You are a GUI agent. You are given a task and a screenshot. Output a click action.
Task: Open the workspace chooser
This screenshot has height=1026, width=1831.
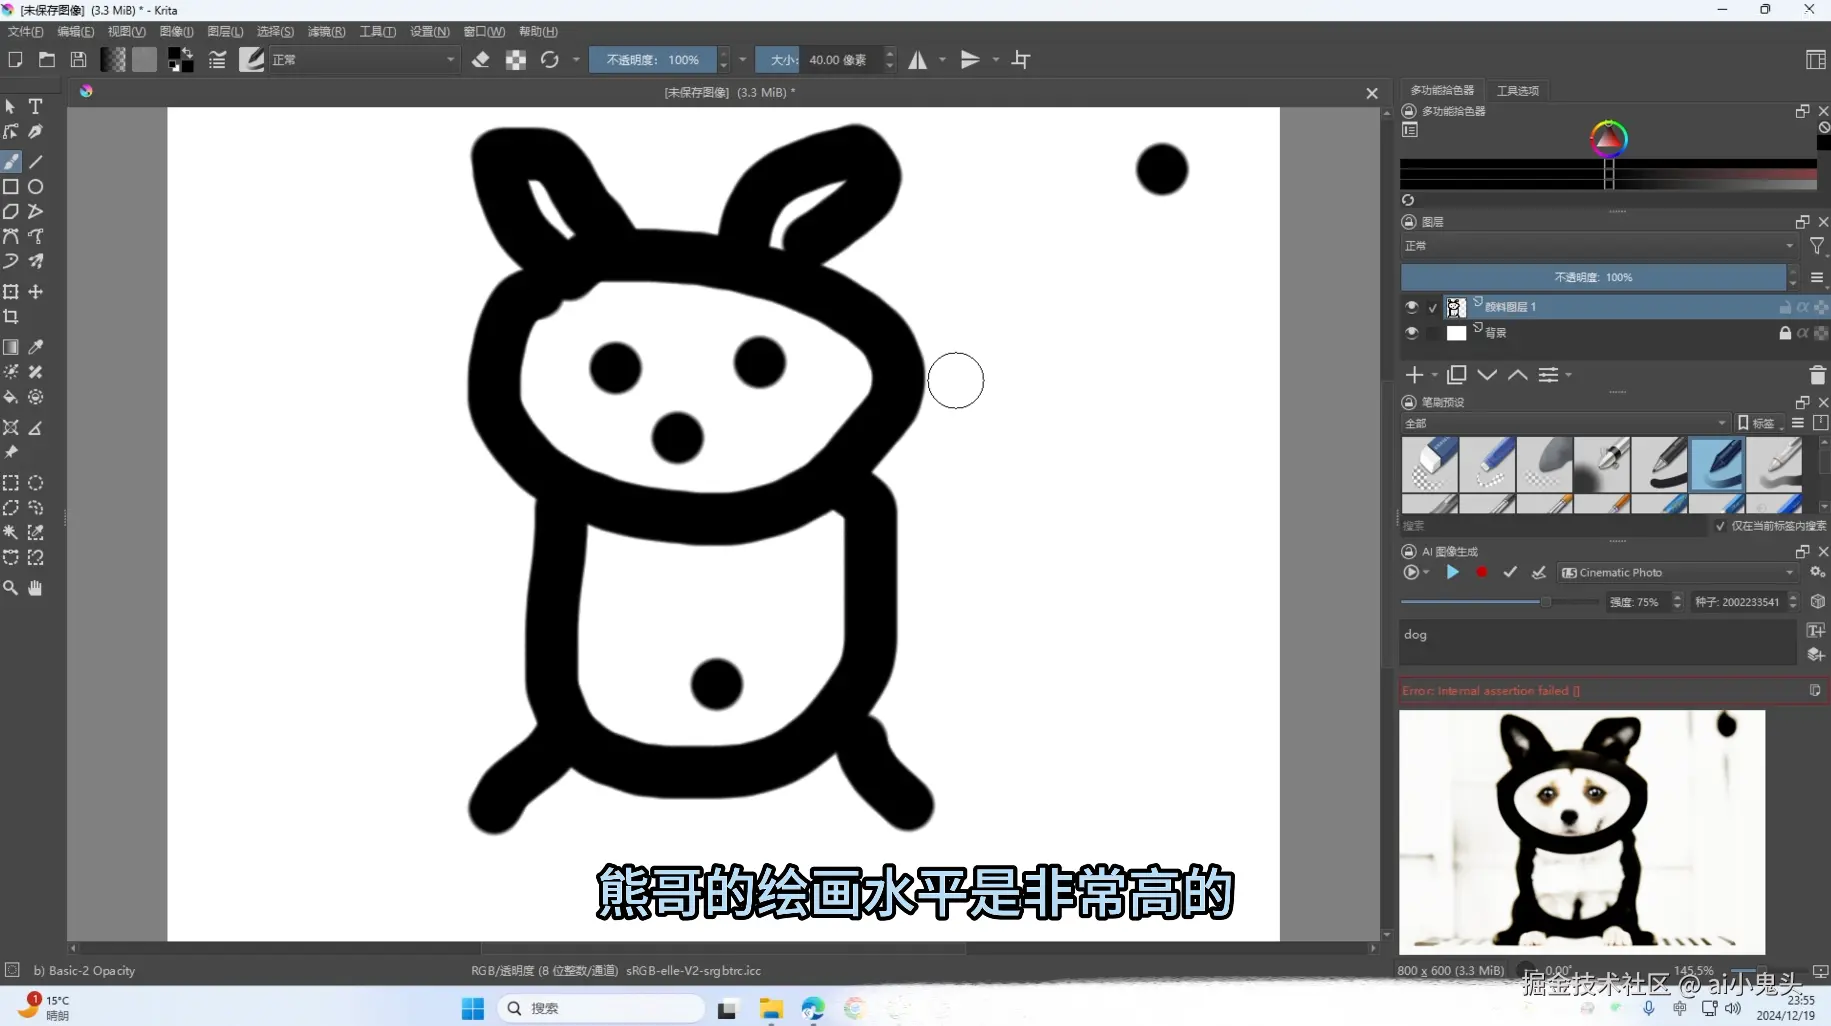(x=1816, y=60)
